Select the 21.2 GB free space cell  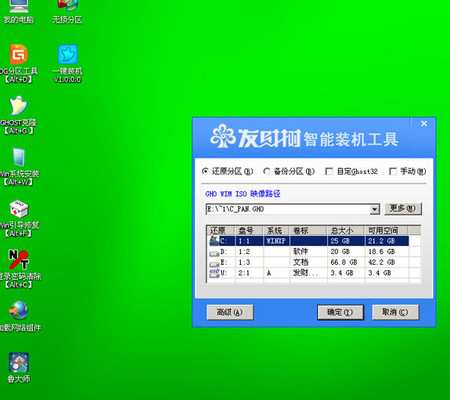382,241
